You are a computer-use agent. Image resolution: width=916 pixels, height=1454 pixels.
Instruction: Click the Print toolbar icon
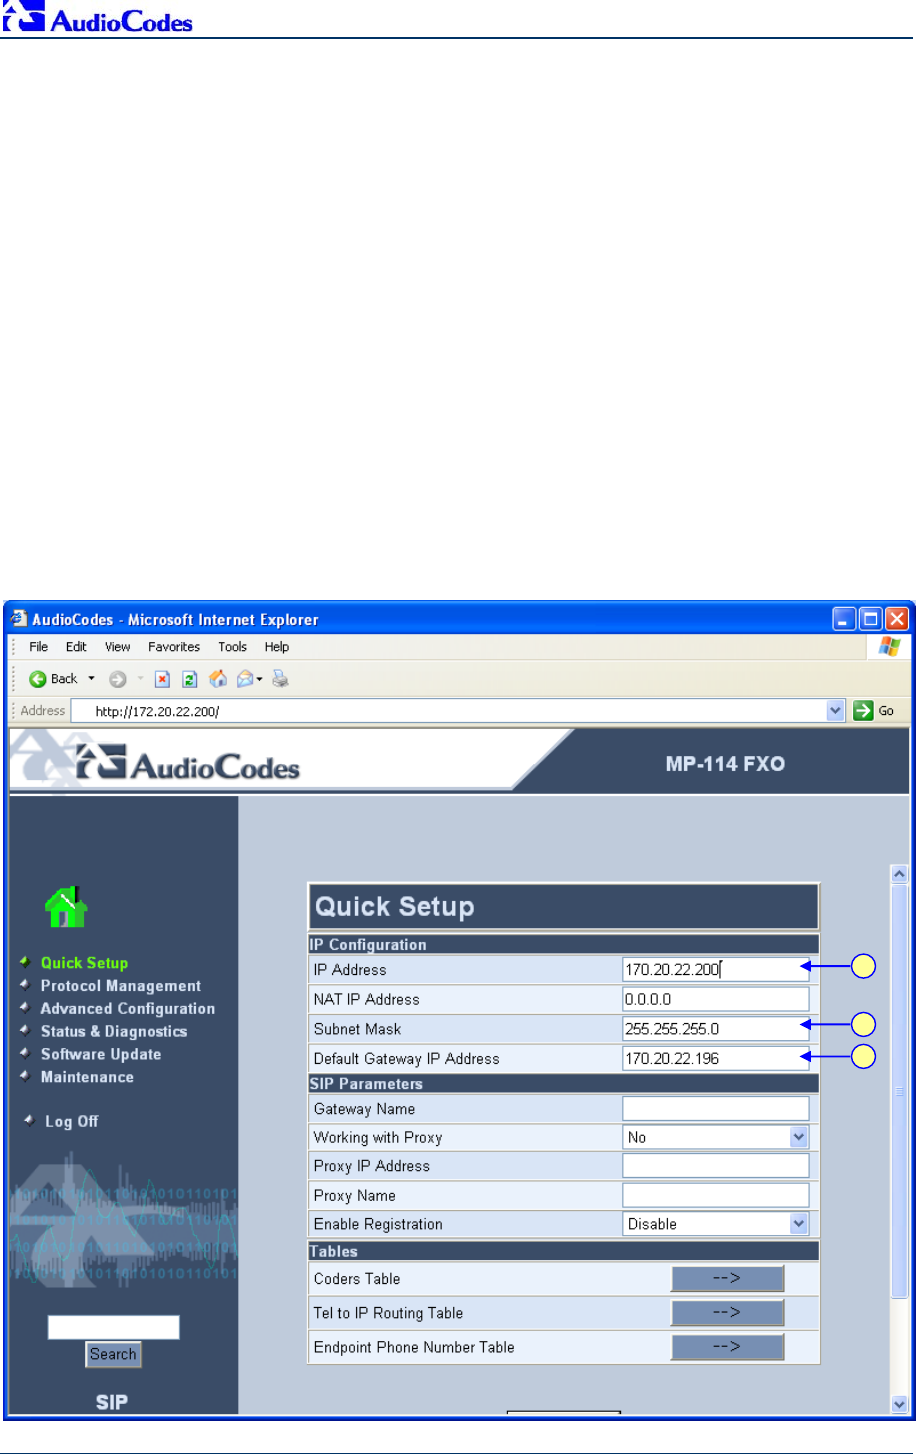click(x=281, y=679)
